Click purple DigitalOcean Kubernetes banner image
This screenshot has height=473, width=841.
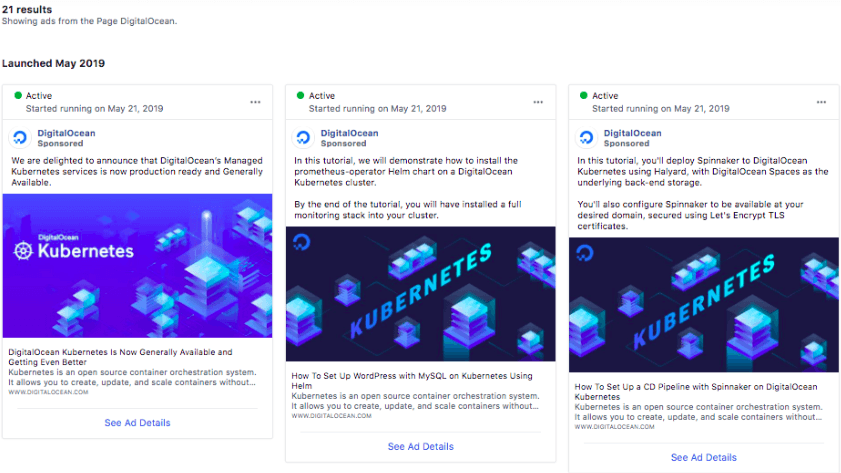(x=137, y=267)
